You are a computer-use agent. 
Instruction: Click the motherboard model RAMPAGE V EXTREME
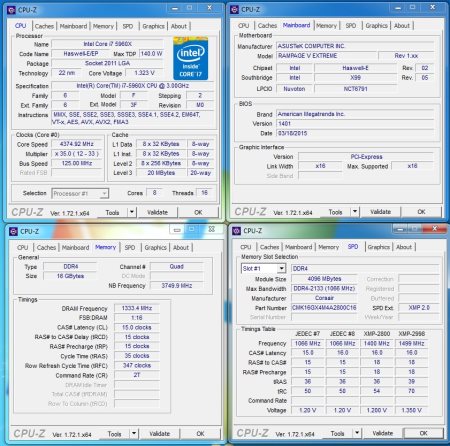click(327, 56)
